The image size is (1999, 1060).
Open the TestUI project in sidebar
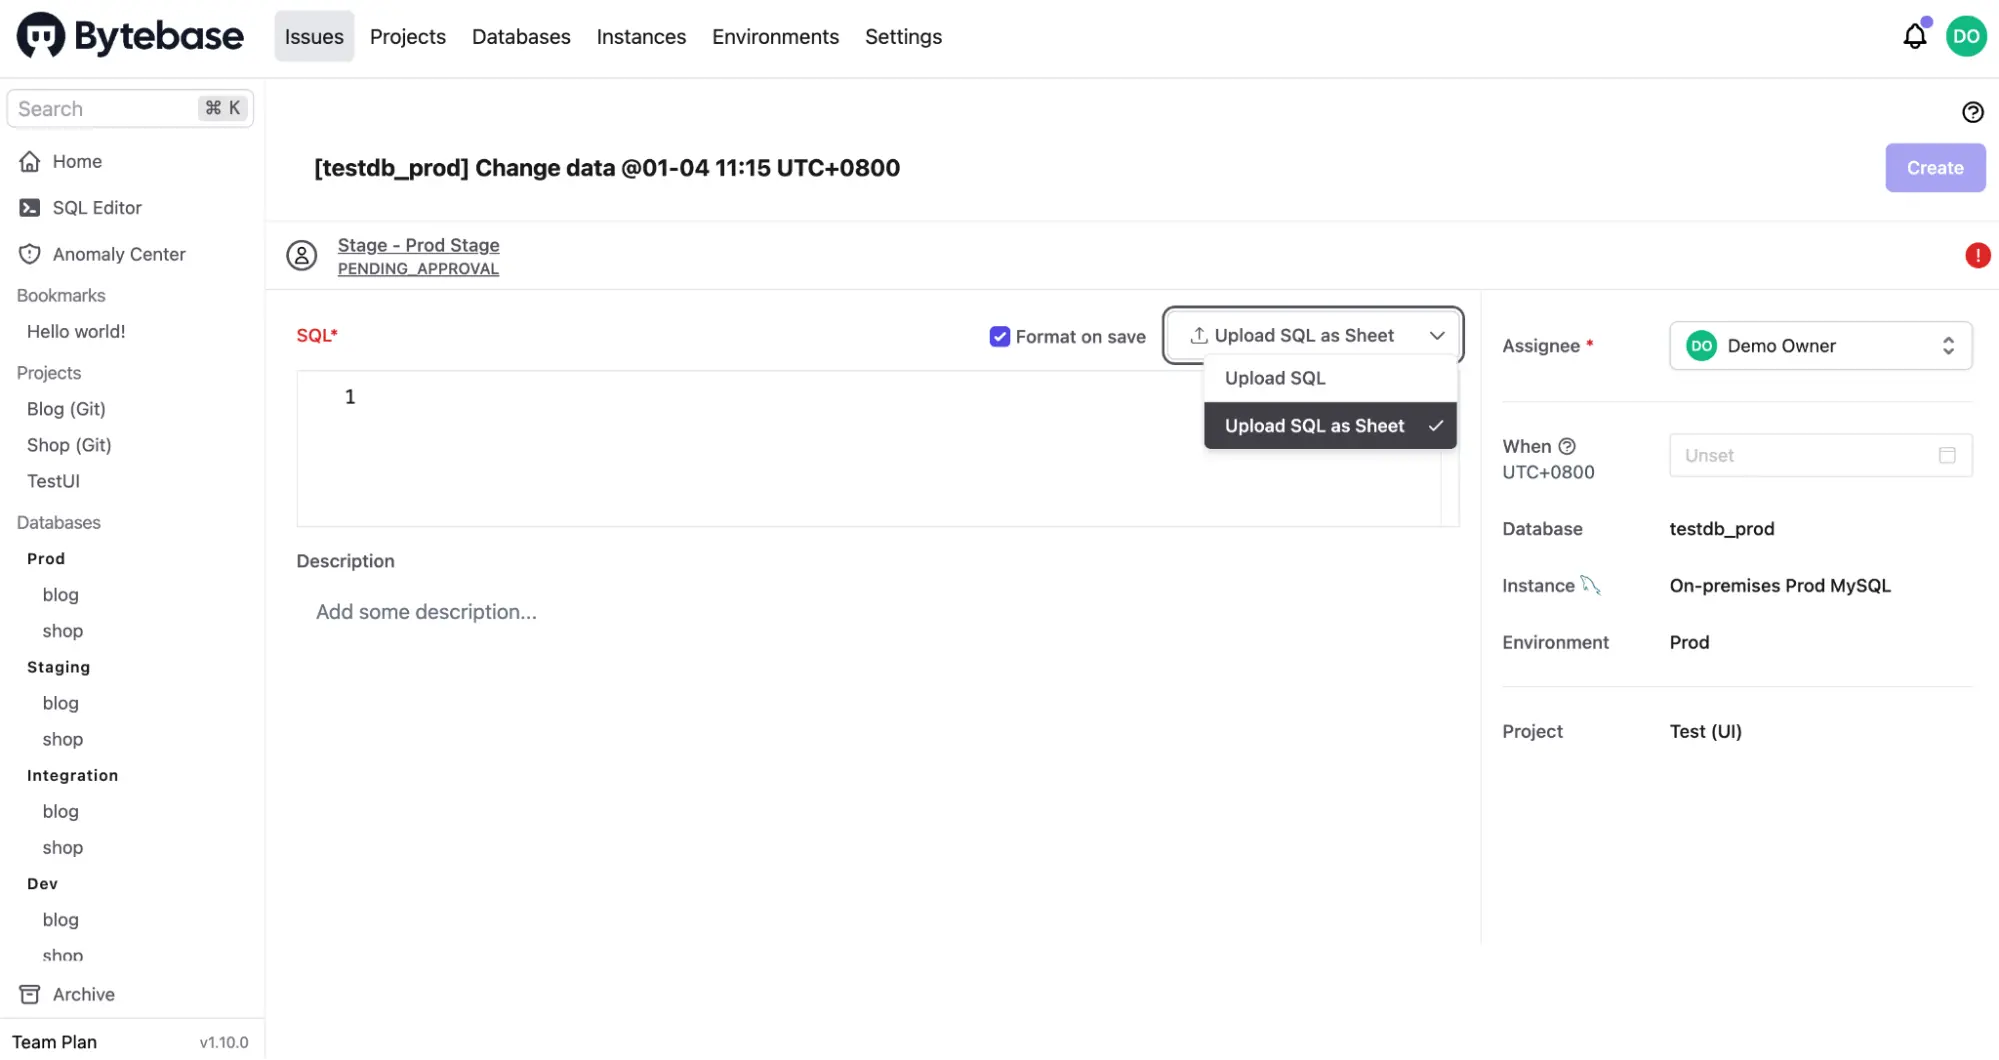[53, 481]
